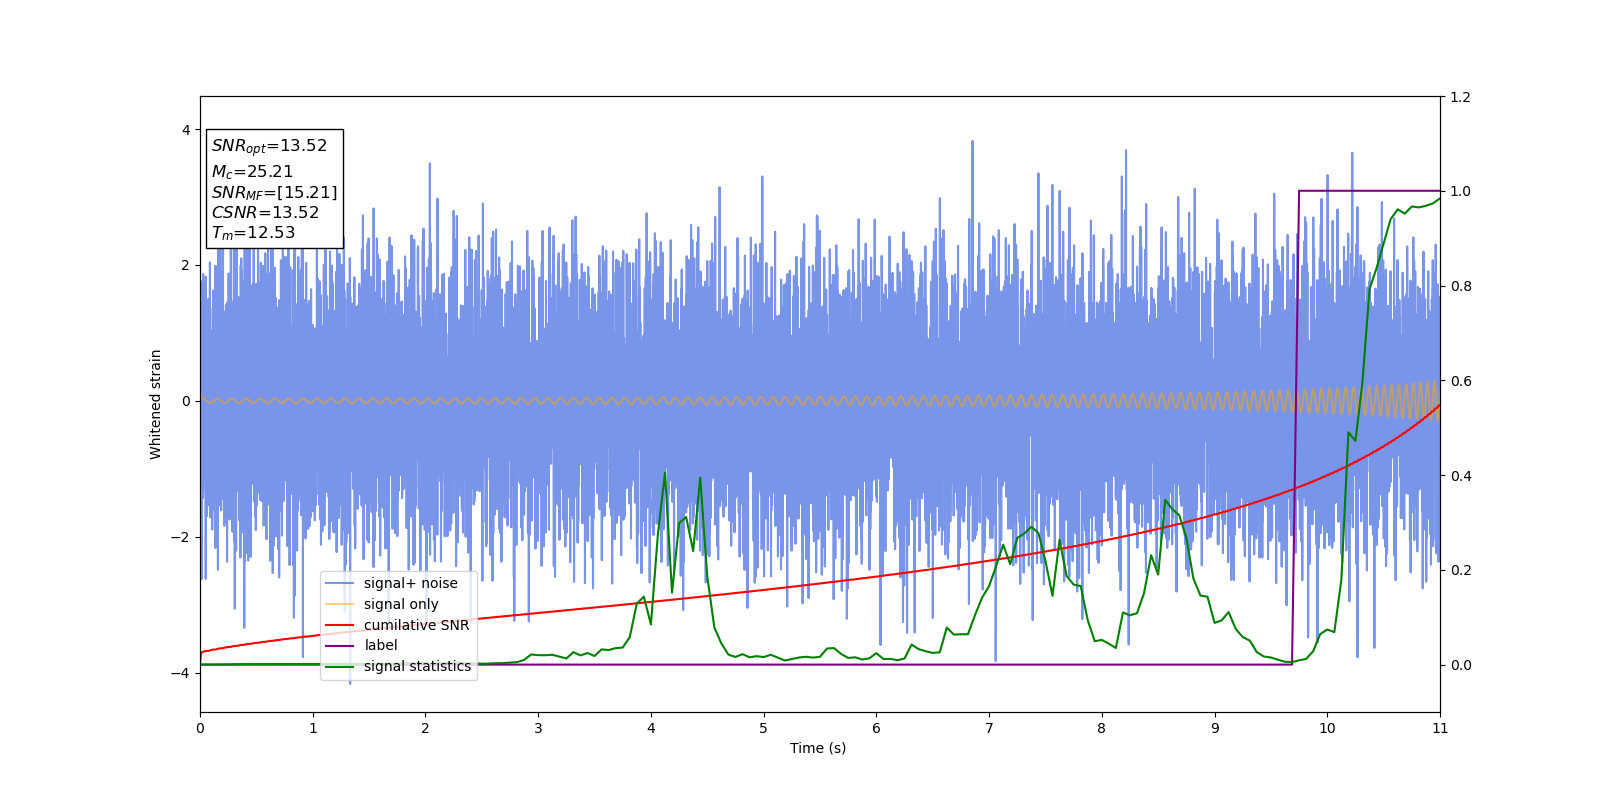Click the x-axis tick label 11
Viewport: 1600px width, 800px height.
[1440, 728]
